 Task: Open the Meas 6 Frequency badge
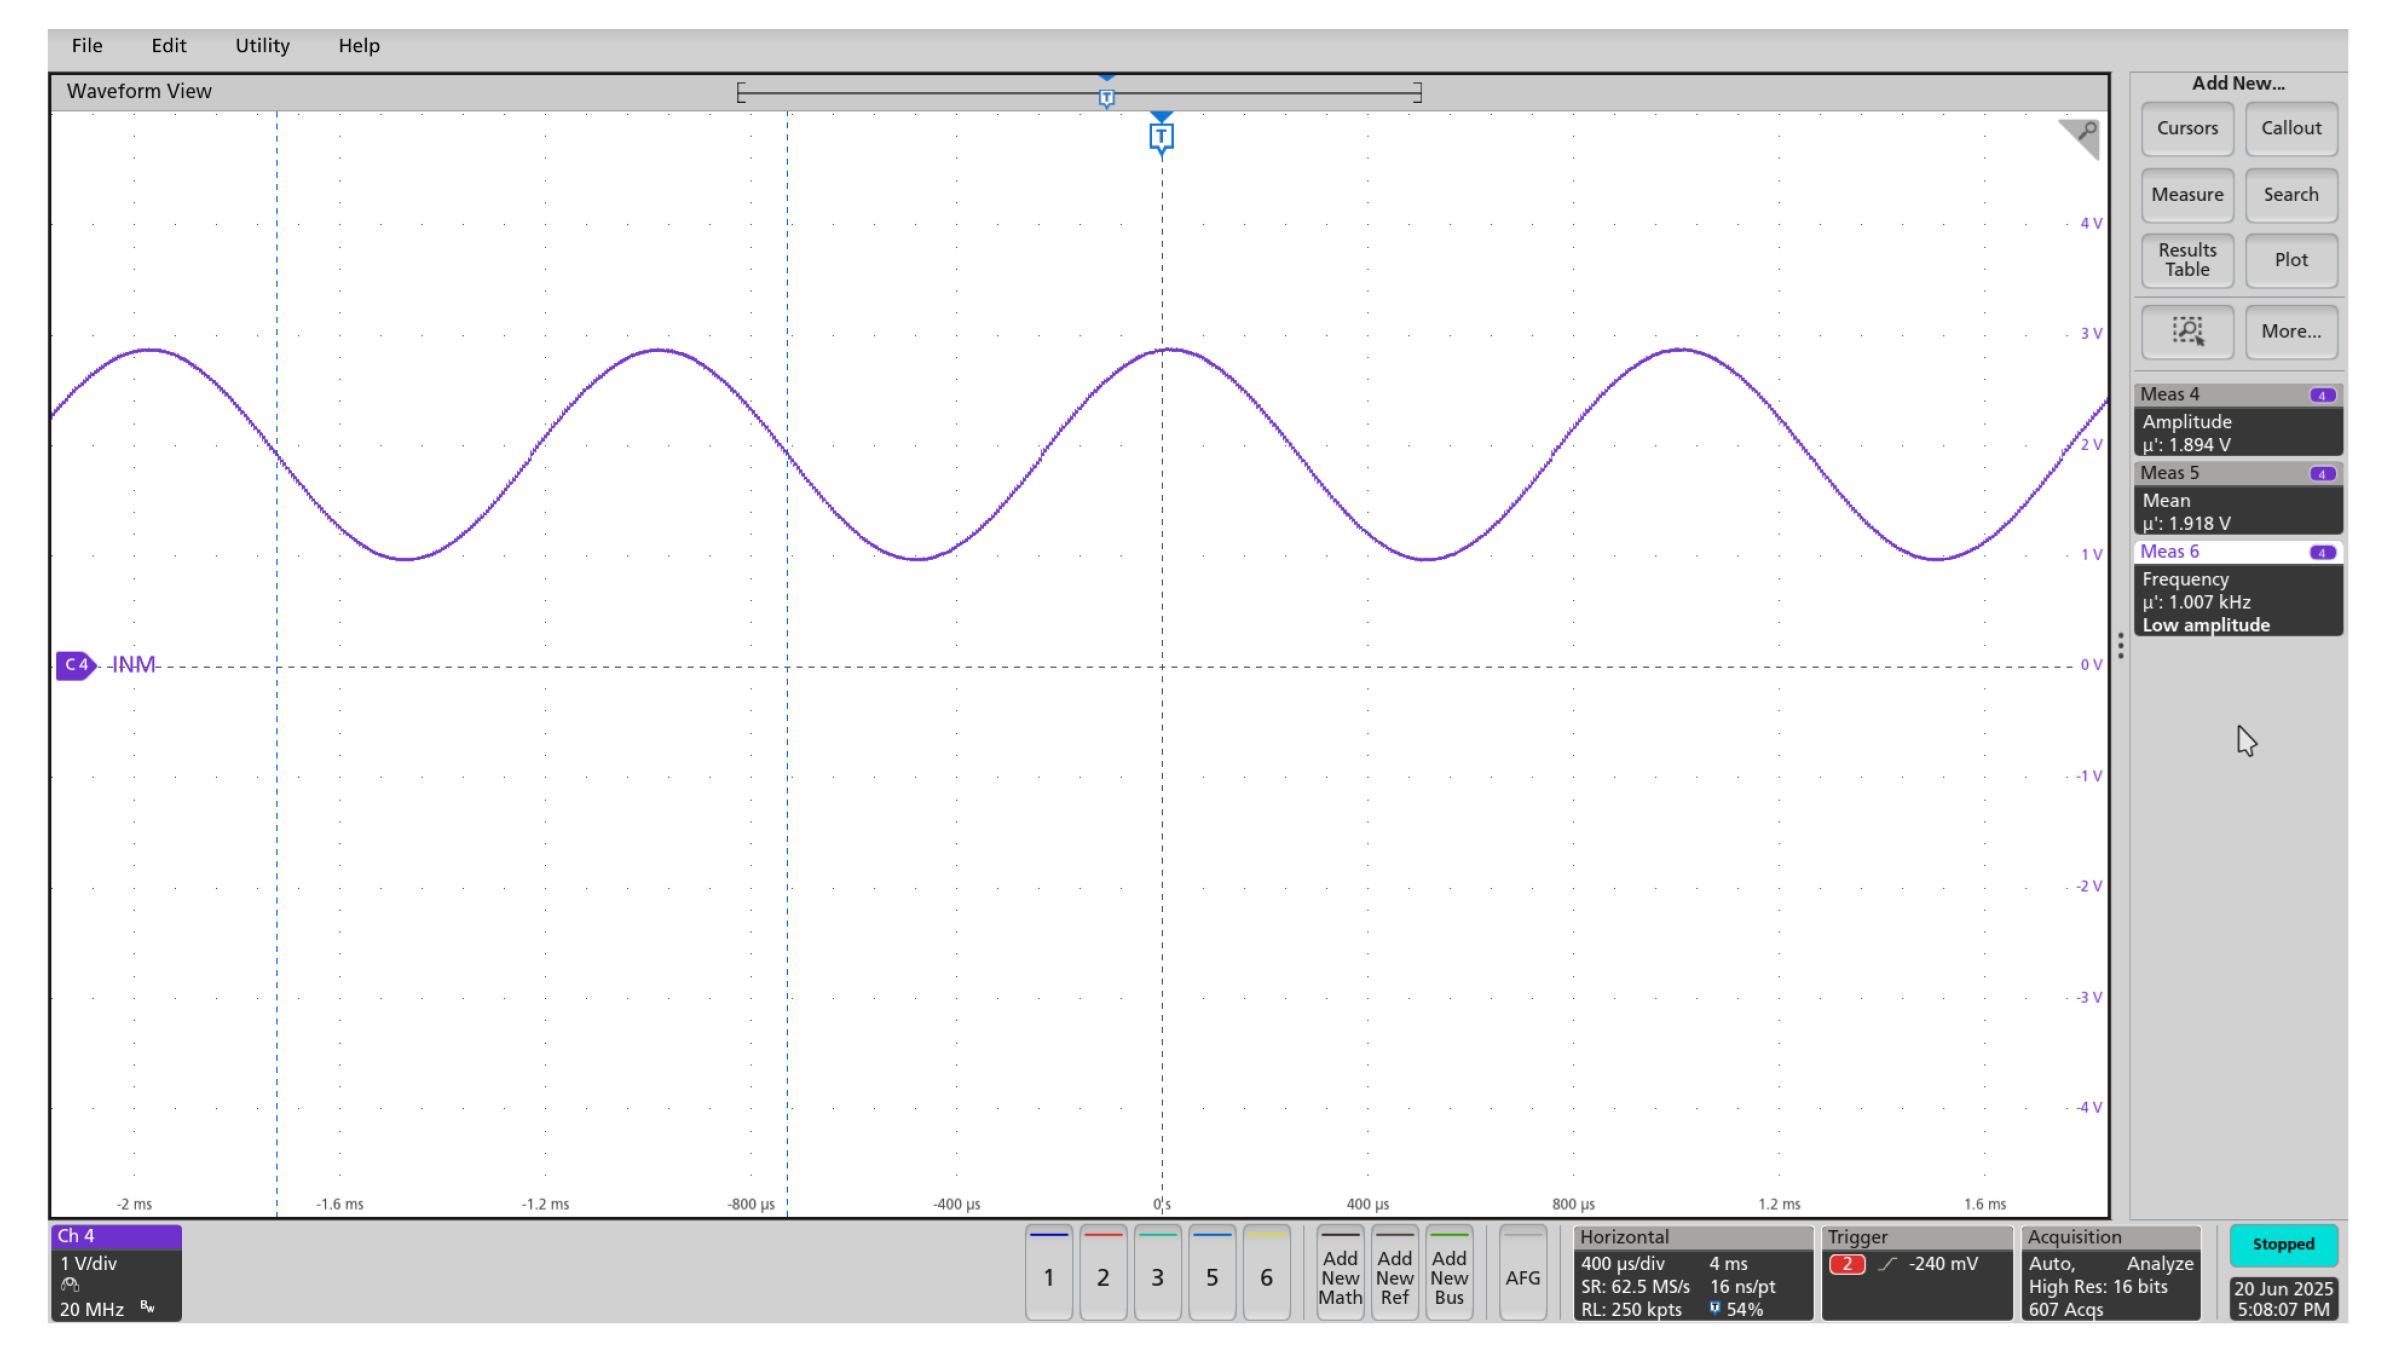pos(2238,590)
